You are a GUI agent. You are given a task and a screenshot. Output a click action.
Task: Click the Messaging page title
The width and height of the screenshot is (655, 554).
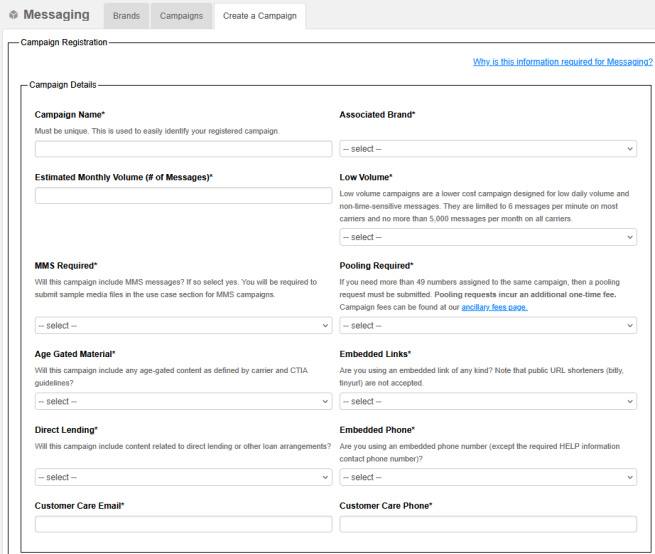click(x=56, y=15)
